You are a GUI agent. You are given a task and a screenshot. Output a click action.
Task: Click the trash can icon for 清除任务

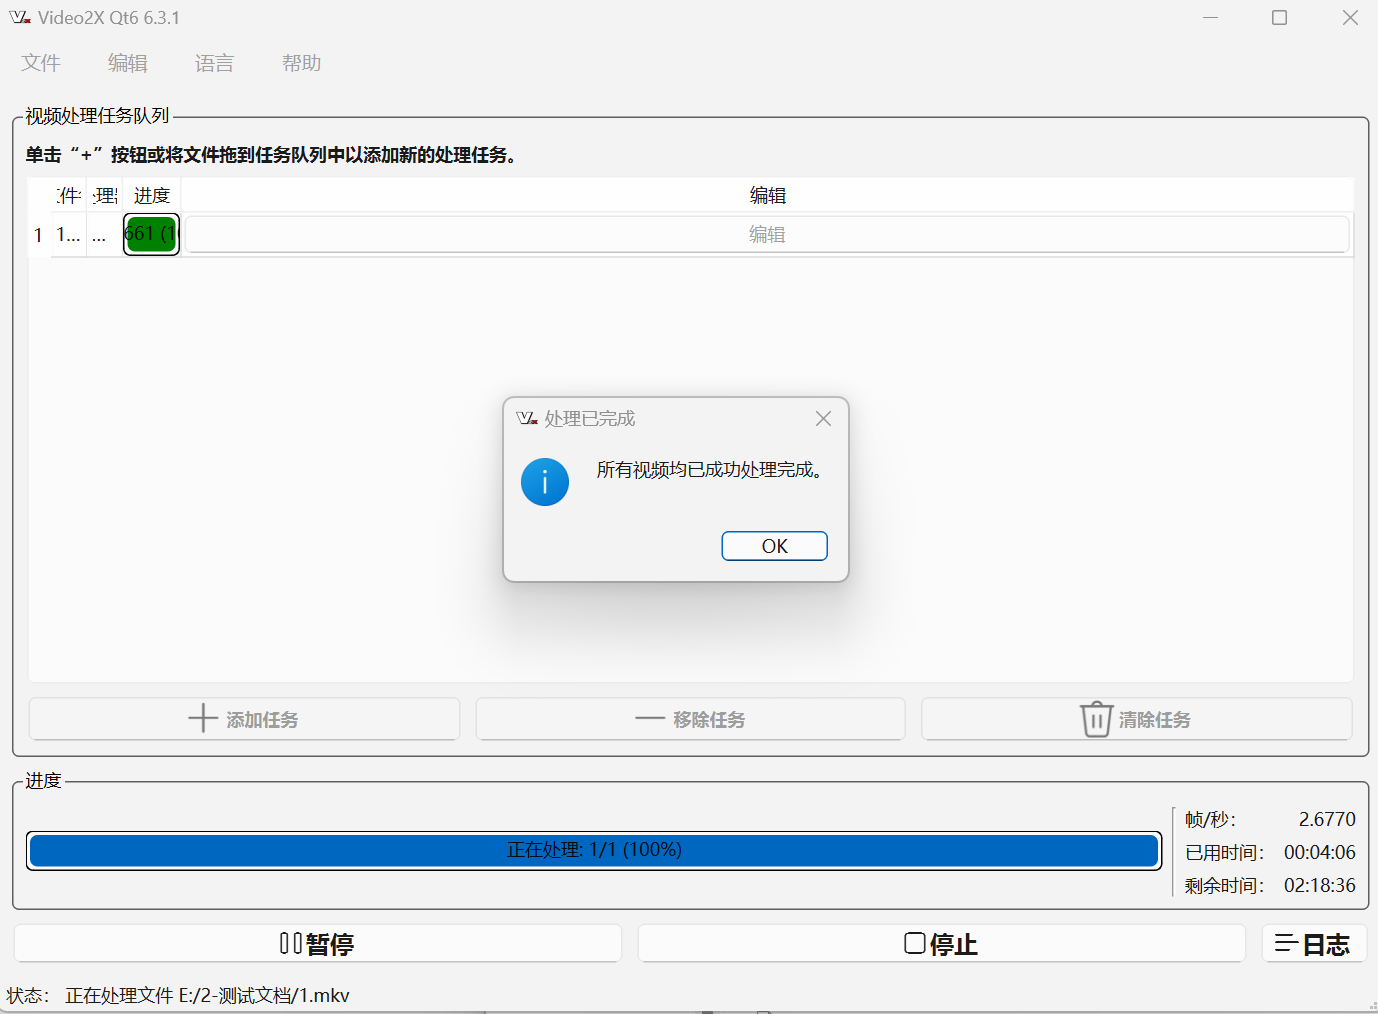[1096, 719]
